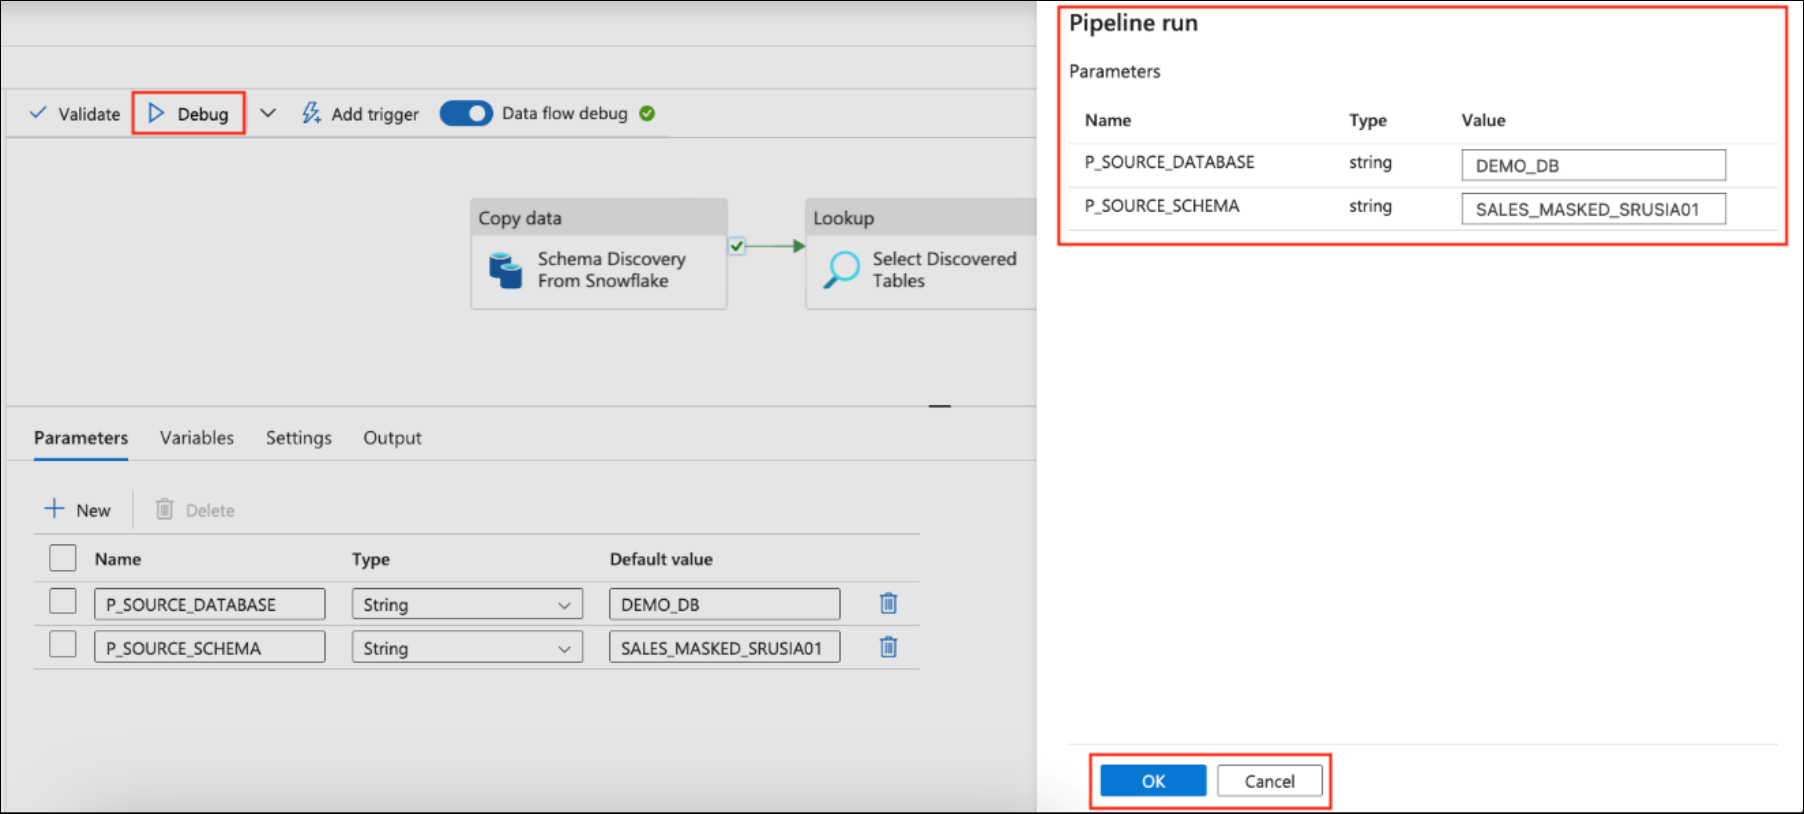The width and height of the screenshot is (1804, 814).
Task: Check the P_SOURCE_SCHEMA row checkbox
Action: (x=63, y=645)
